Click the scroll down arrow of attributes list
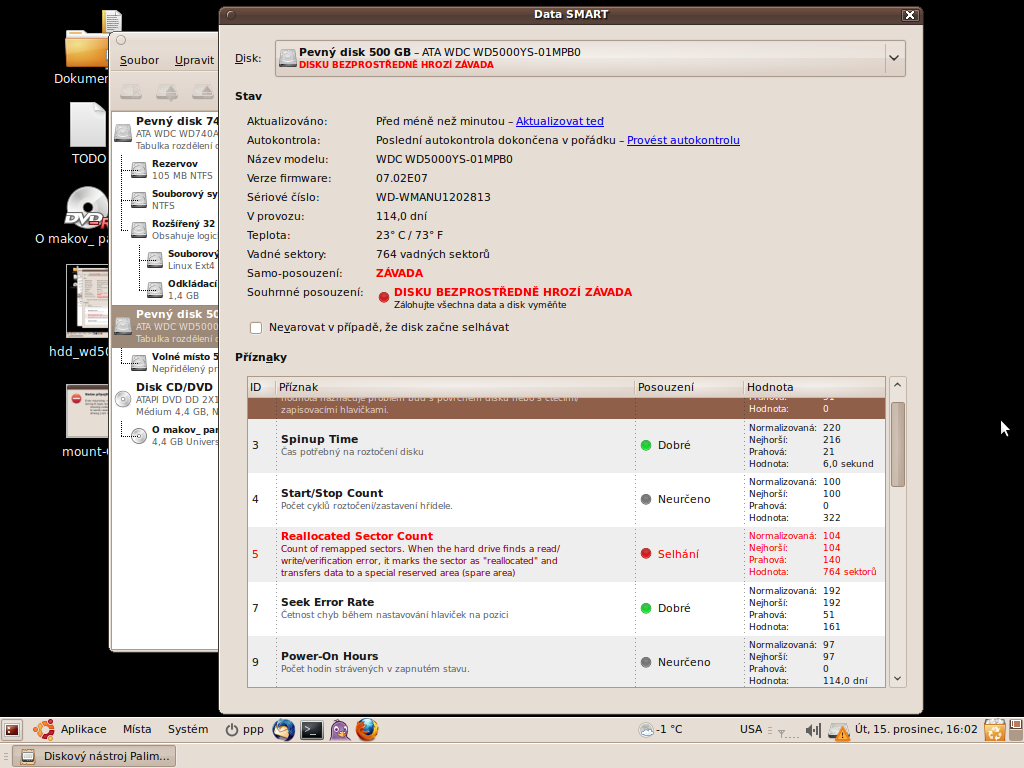The height and width of the screenshot is (768, 1024). (897, 679)
